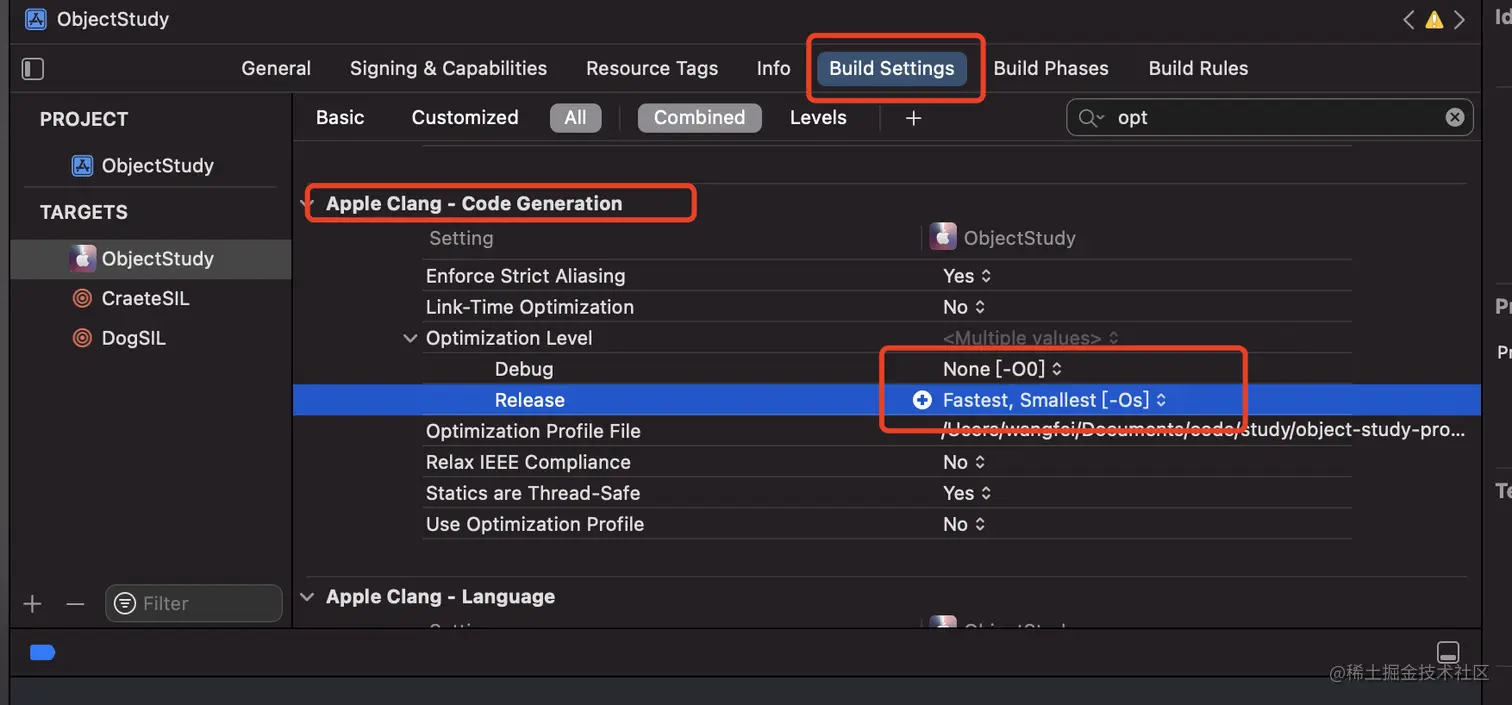
Task: Click the remove target minus icon
Action: point(75,603)
